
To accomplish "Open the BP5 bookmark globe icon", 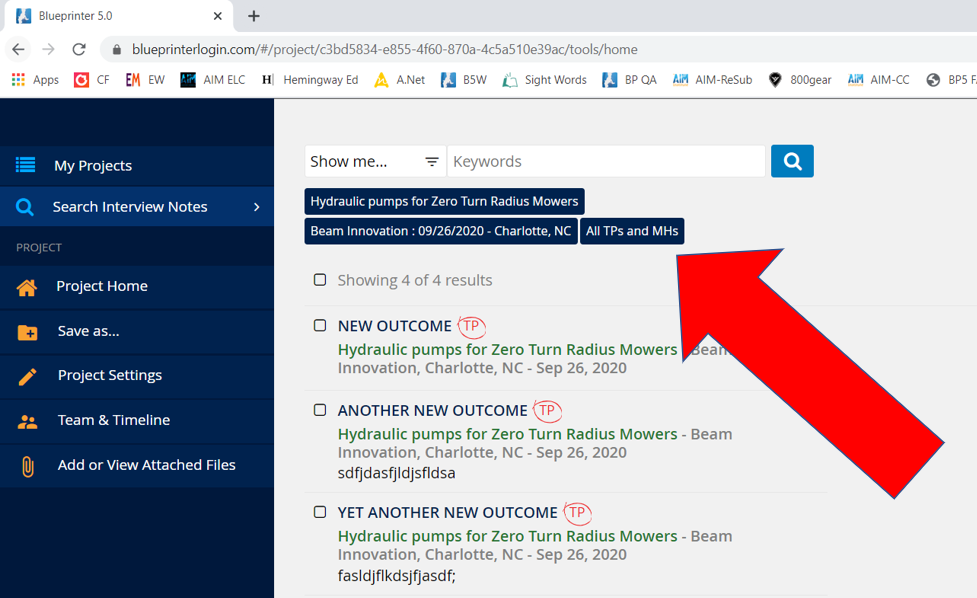I will coord(933,80).
